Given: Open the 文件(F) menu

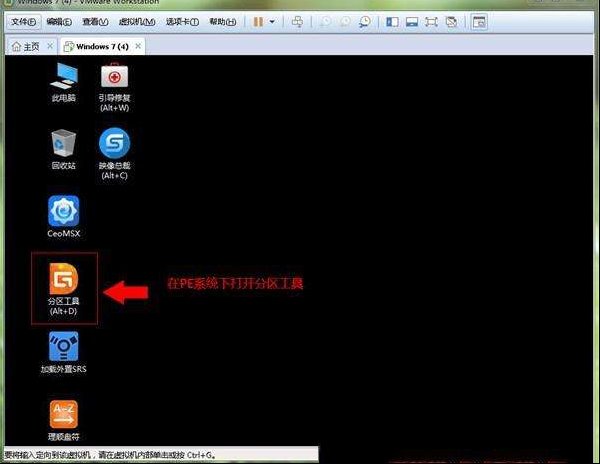Looking at the screenshot, I should (23, 22).
